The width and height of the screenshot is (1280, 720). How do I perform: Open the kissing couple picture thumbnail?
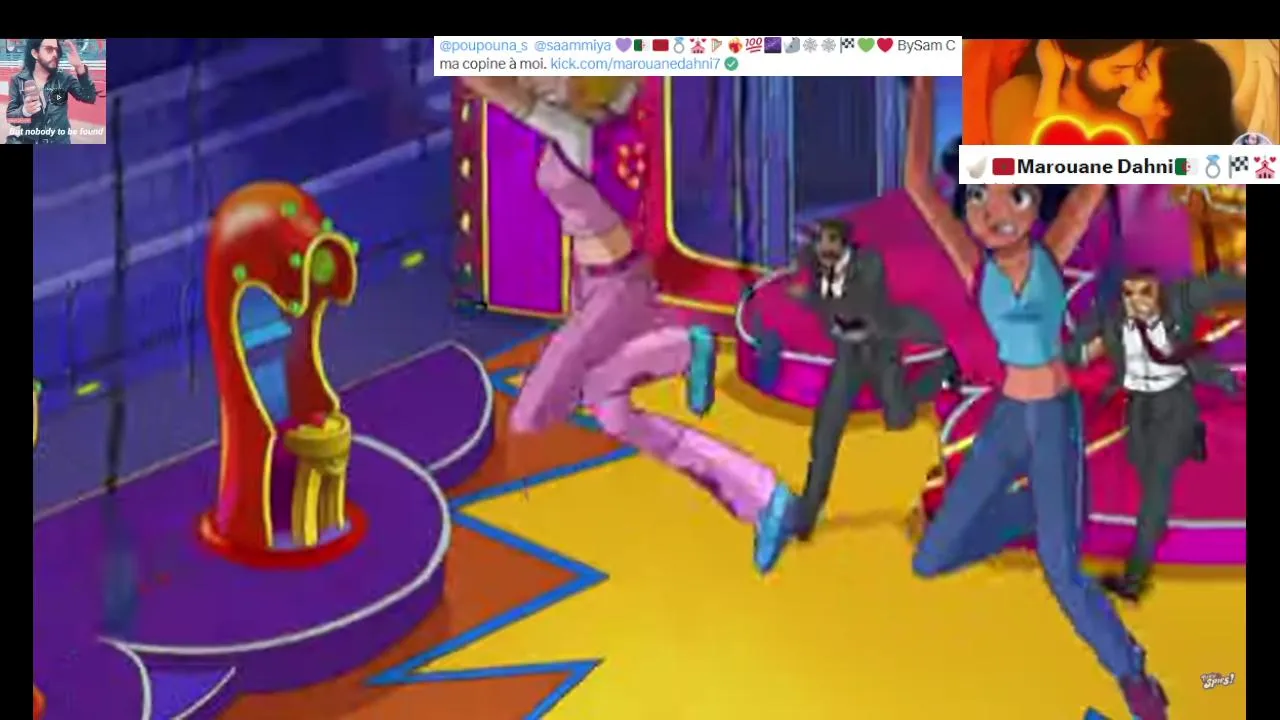[1120, 92]
